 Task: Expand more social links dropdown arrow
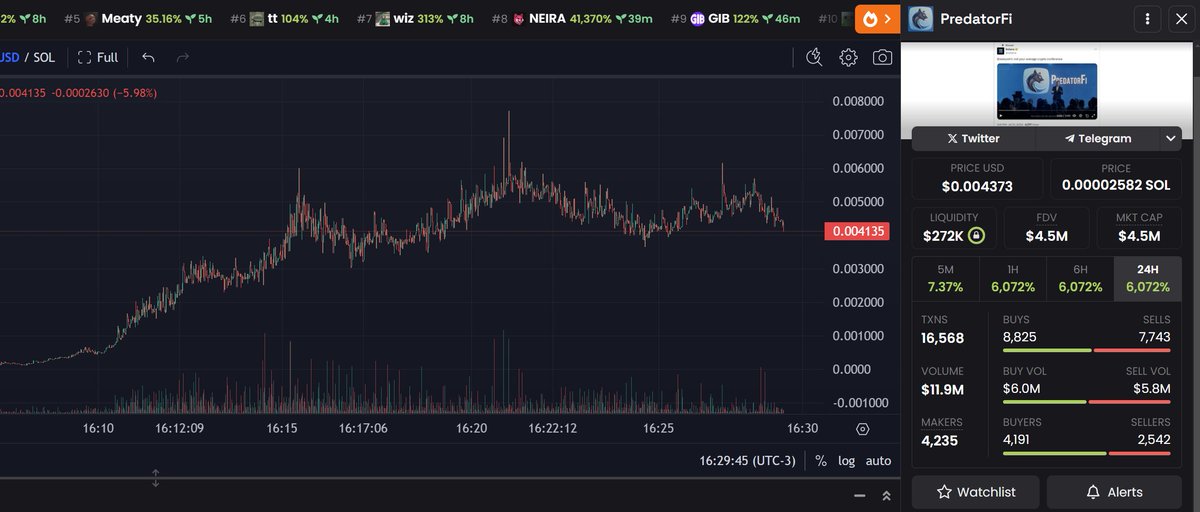pos(1171,138)
